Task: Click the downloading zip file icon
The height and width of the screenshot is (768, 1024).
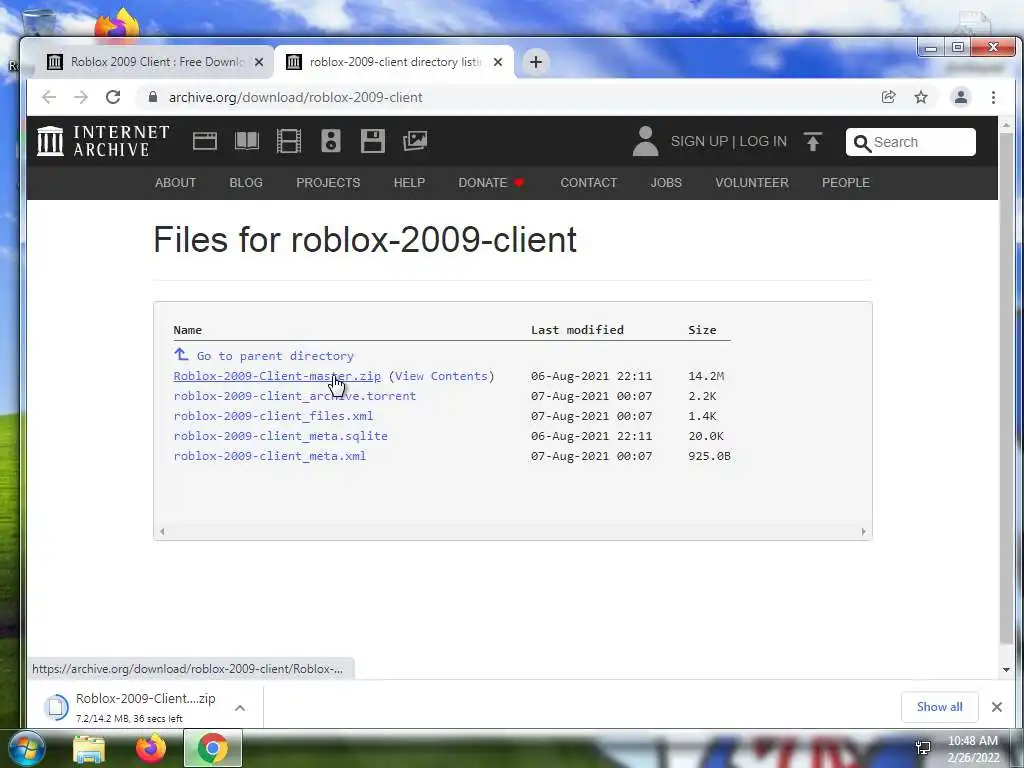Action: pyautogui.click(x=56, y=707)
